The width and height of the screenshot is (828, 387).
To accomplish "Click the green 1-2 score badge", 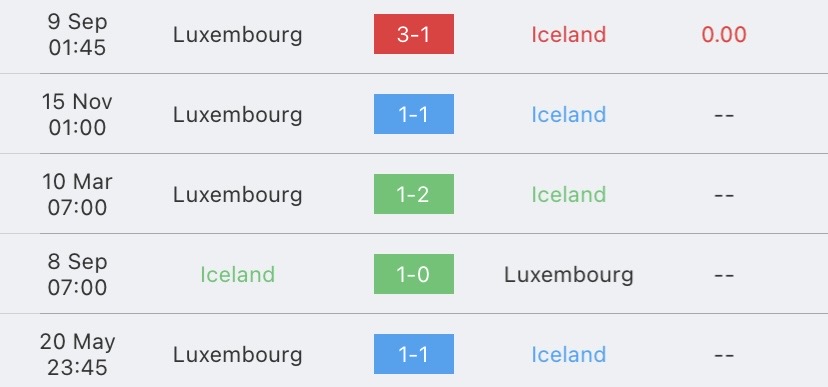I will pos(413,194).
